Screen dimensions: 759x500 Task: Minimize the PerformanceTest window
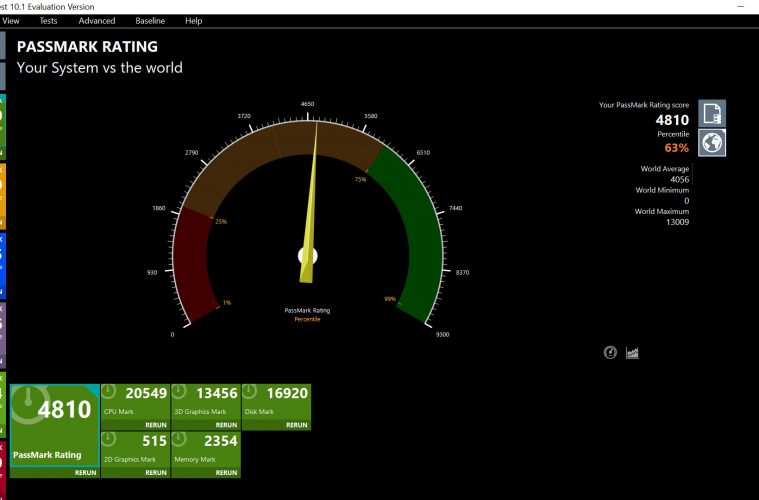coord(741,6)
